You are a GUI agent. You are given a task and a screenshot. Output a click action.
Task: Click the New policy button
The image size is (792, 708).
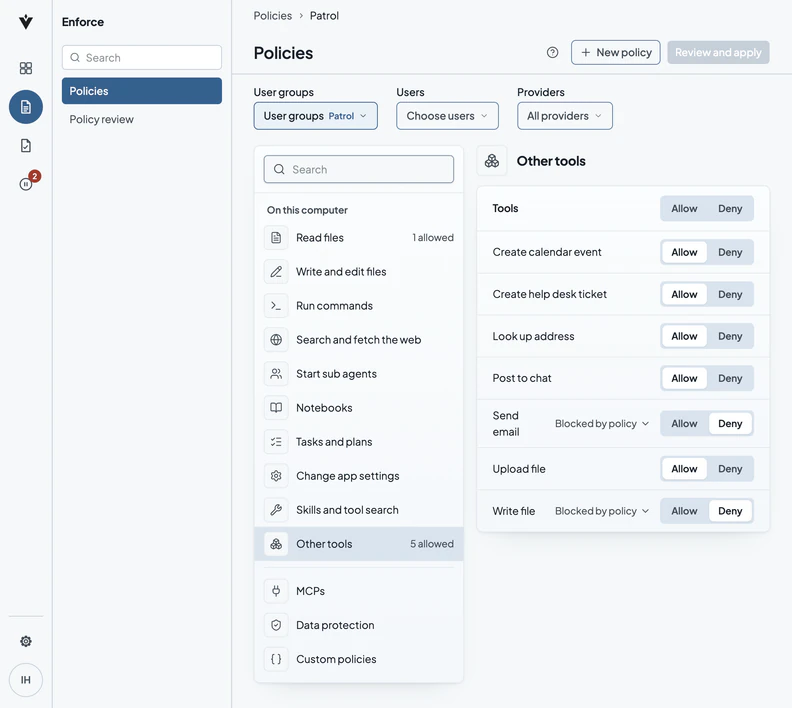616,53
